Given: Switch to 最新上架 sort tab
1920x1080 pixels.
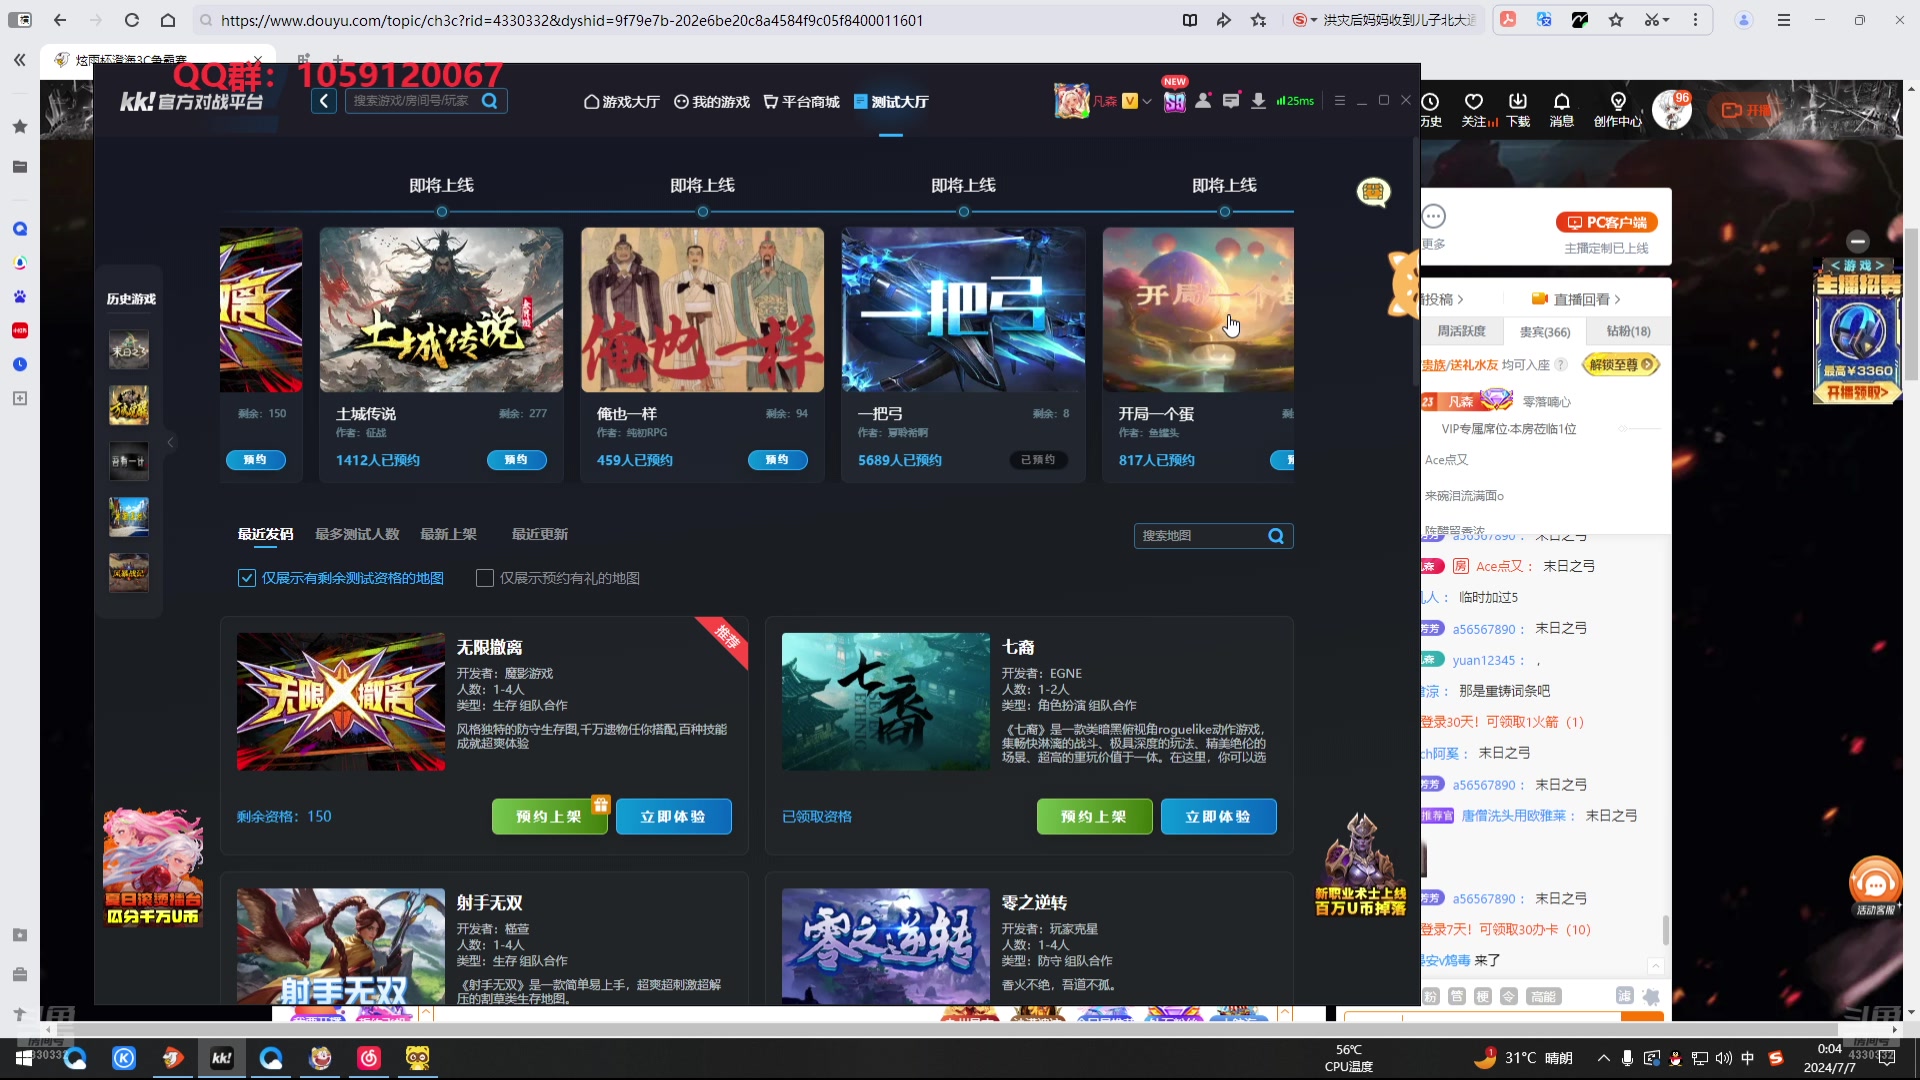Looking at the screenshot, I should point(448,534).
